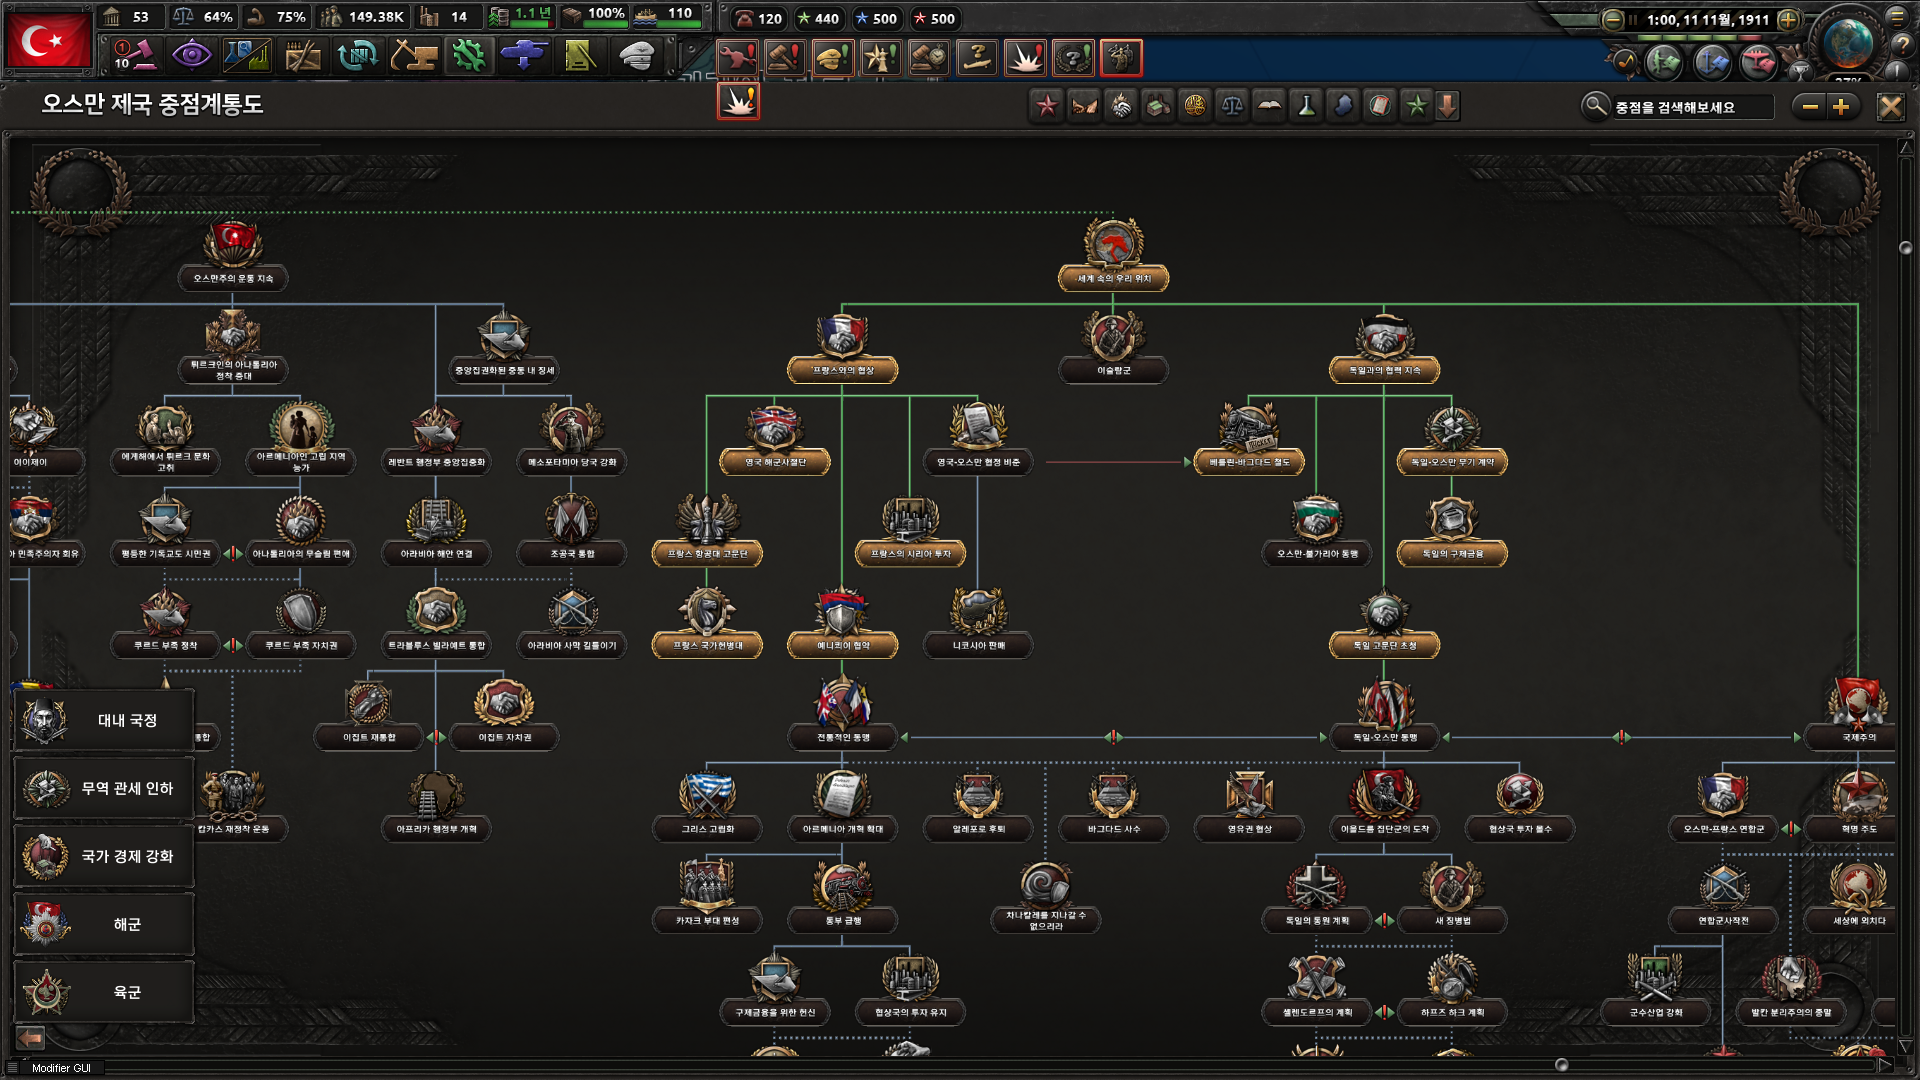This screenshot has width=1920, height=1080.
Task: Decrease game speed with the minus button
Action: [x=1612, y=19]
